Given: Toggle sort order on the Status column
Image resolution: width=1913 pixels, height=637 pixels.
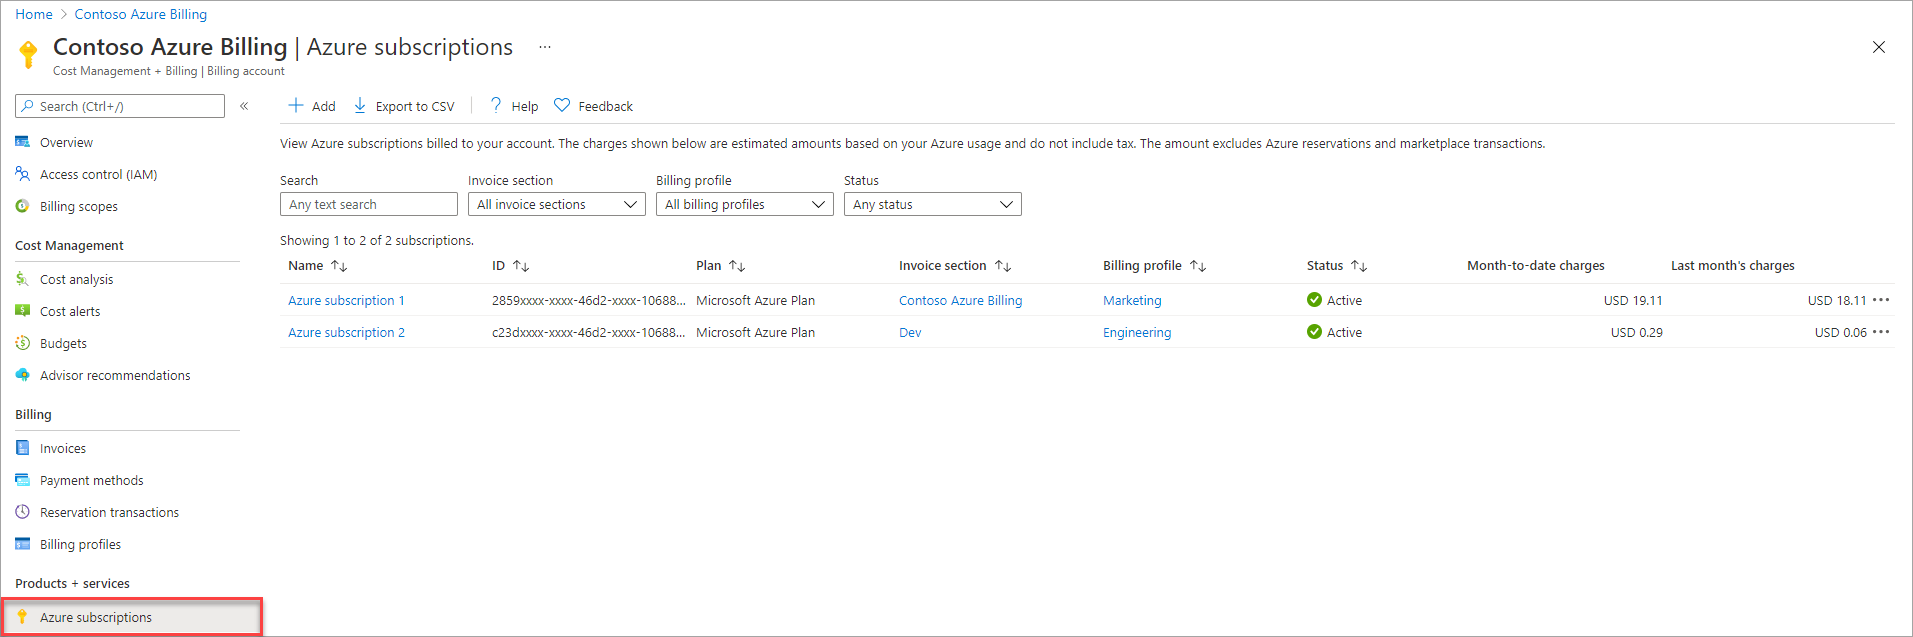Looking at the screenshot, I should pos(1359,266).
